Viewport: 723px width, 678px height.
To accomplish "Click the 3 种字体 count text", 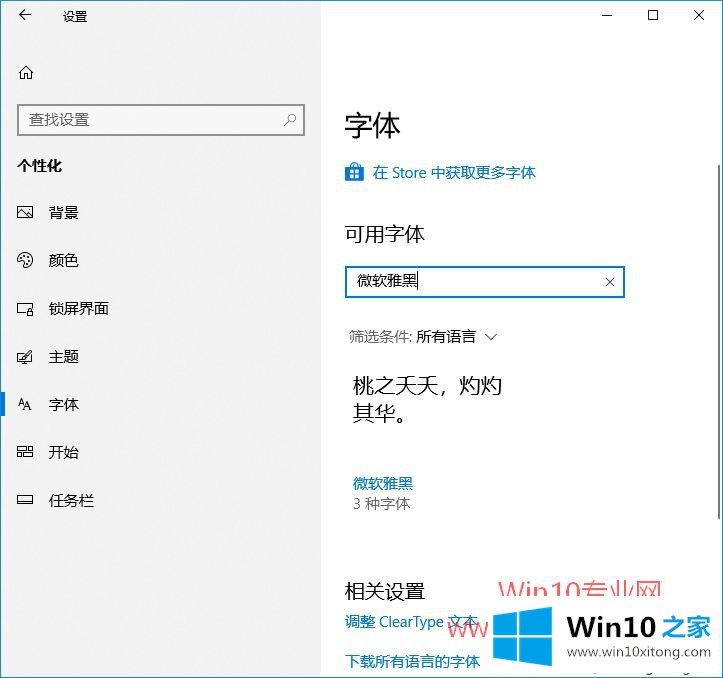I will tap(381, 503).
